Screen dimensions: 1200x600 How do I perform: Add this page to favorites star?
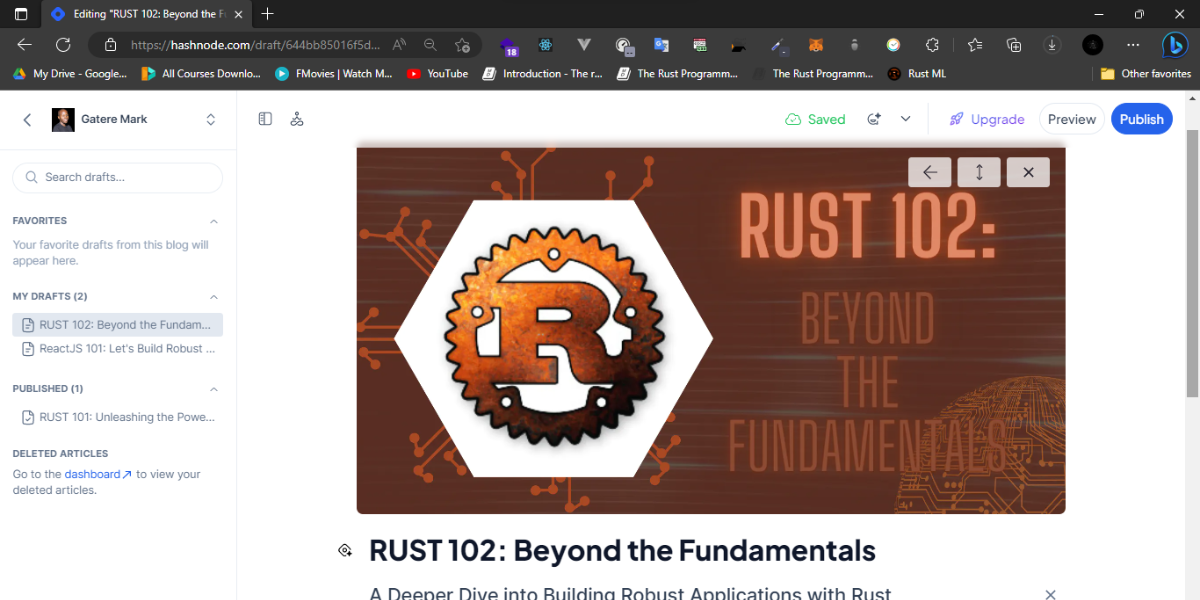pyautogui.click(x=462, y=45)
